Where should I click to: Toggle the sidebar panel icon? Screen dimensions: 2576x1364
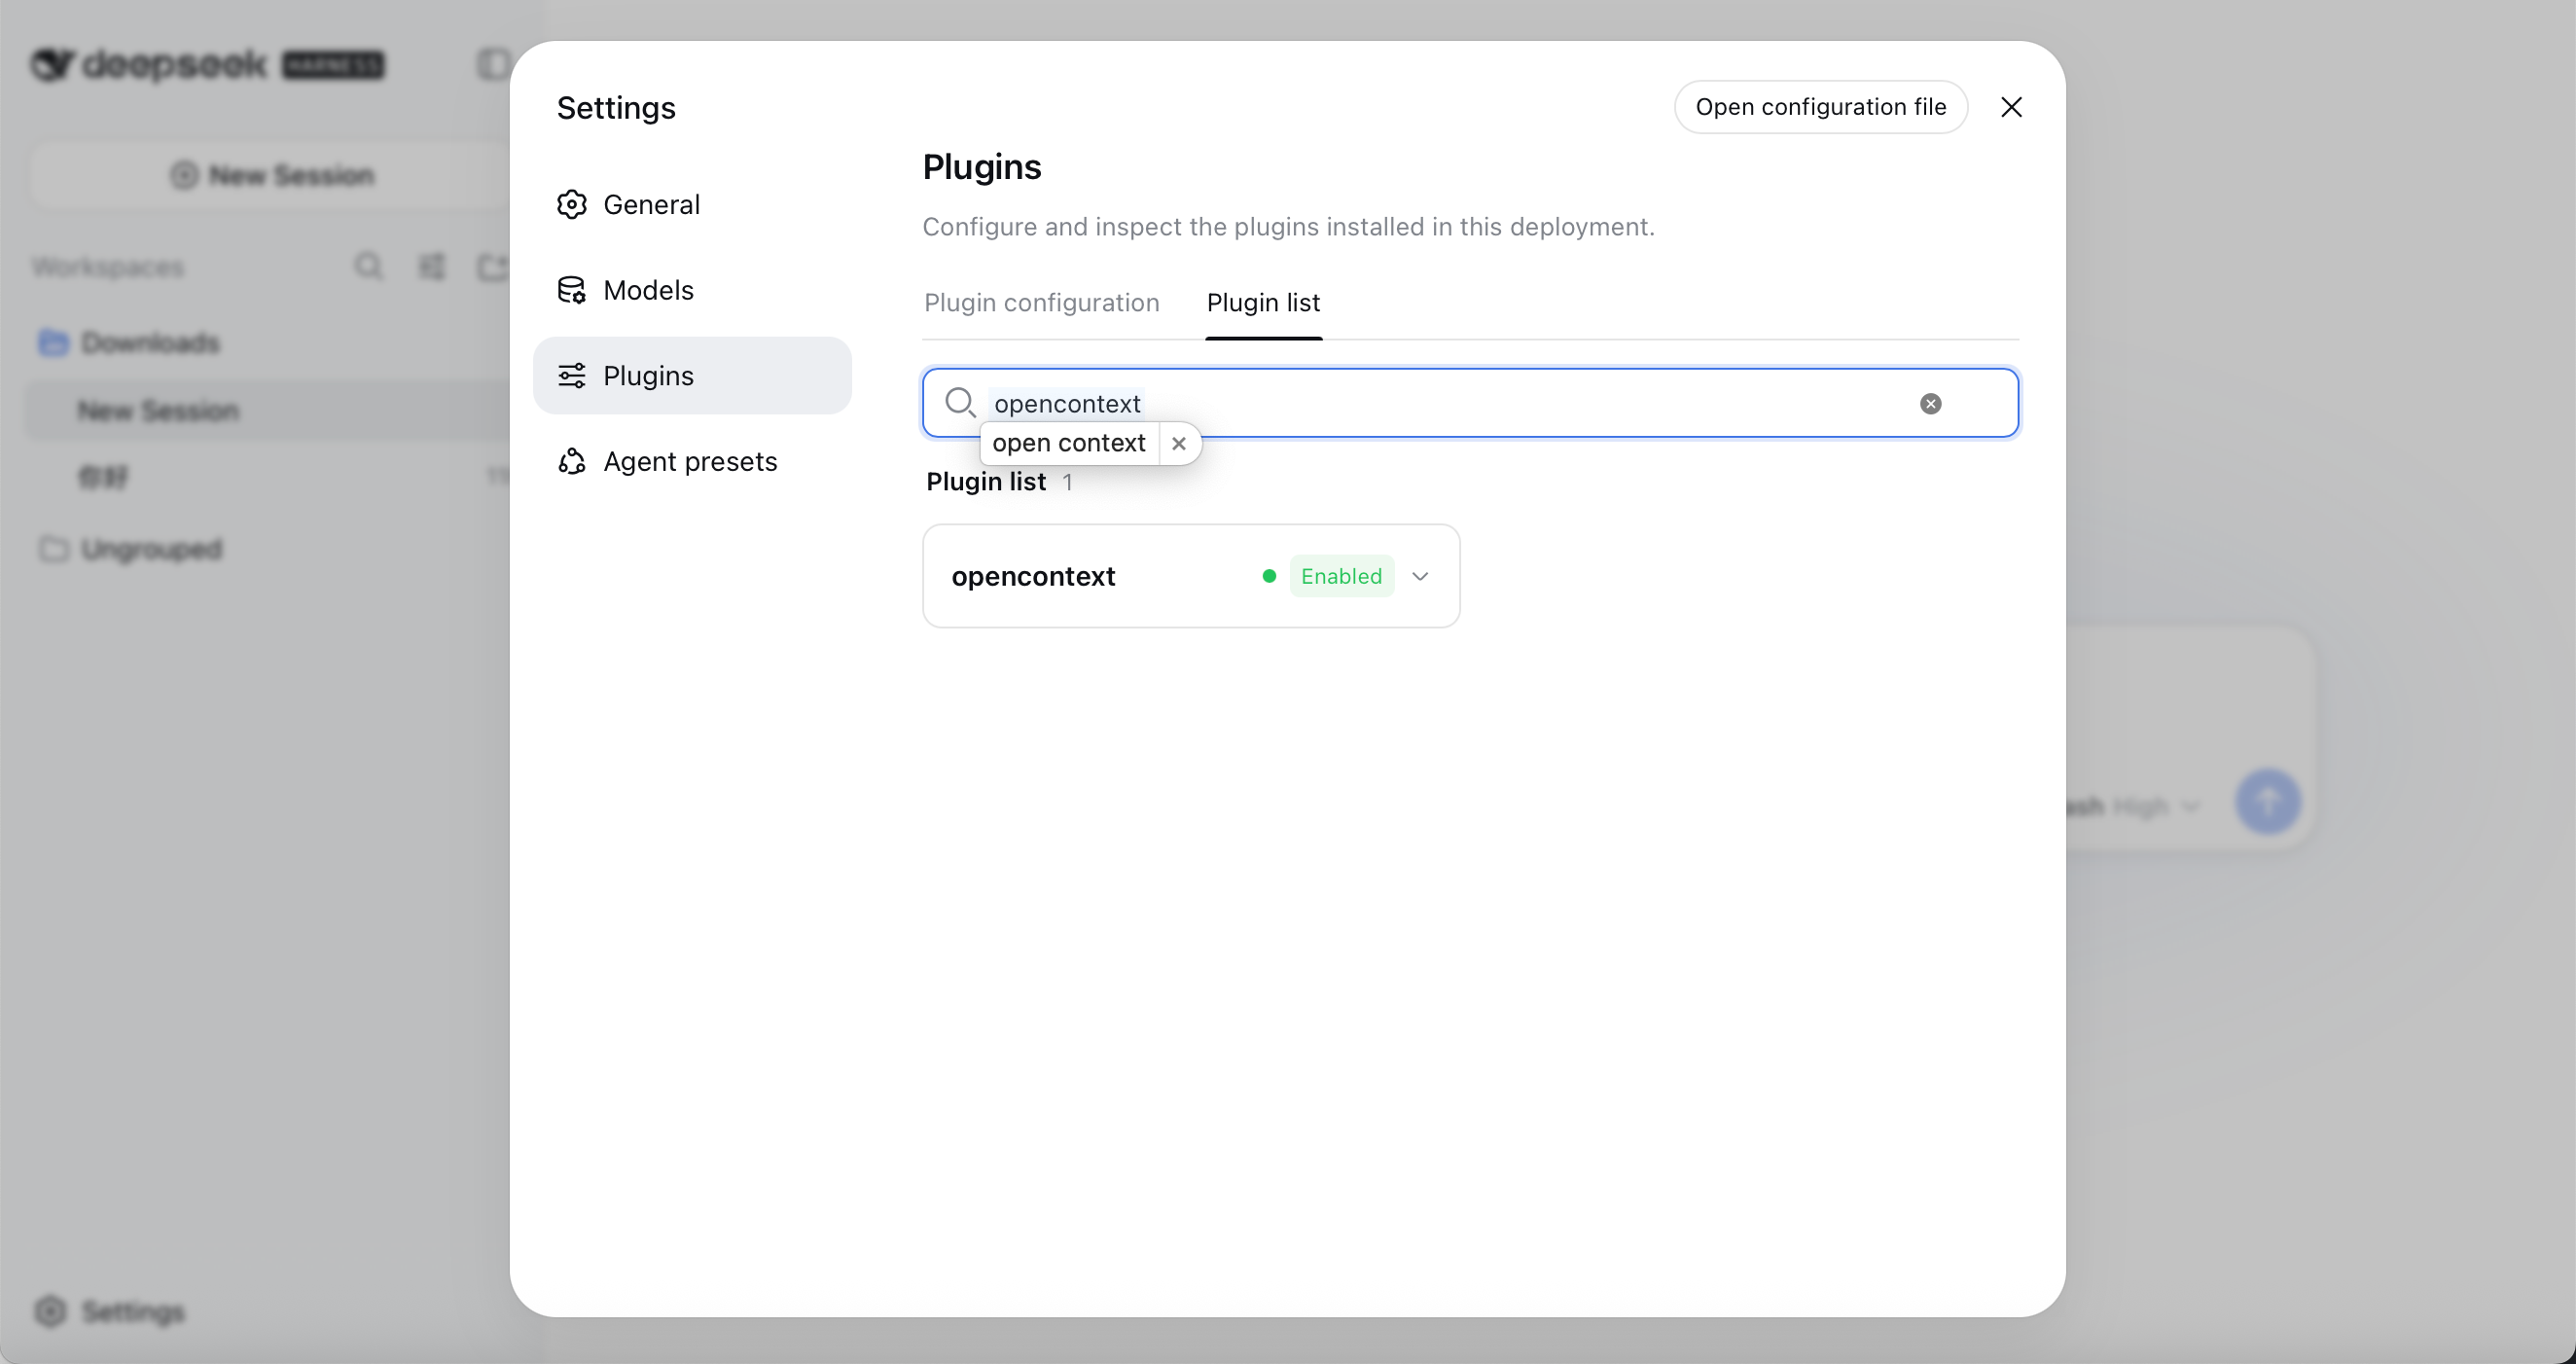click(x=493, y=64)
